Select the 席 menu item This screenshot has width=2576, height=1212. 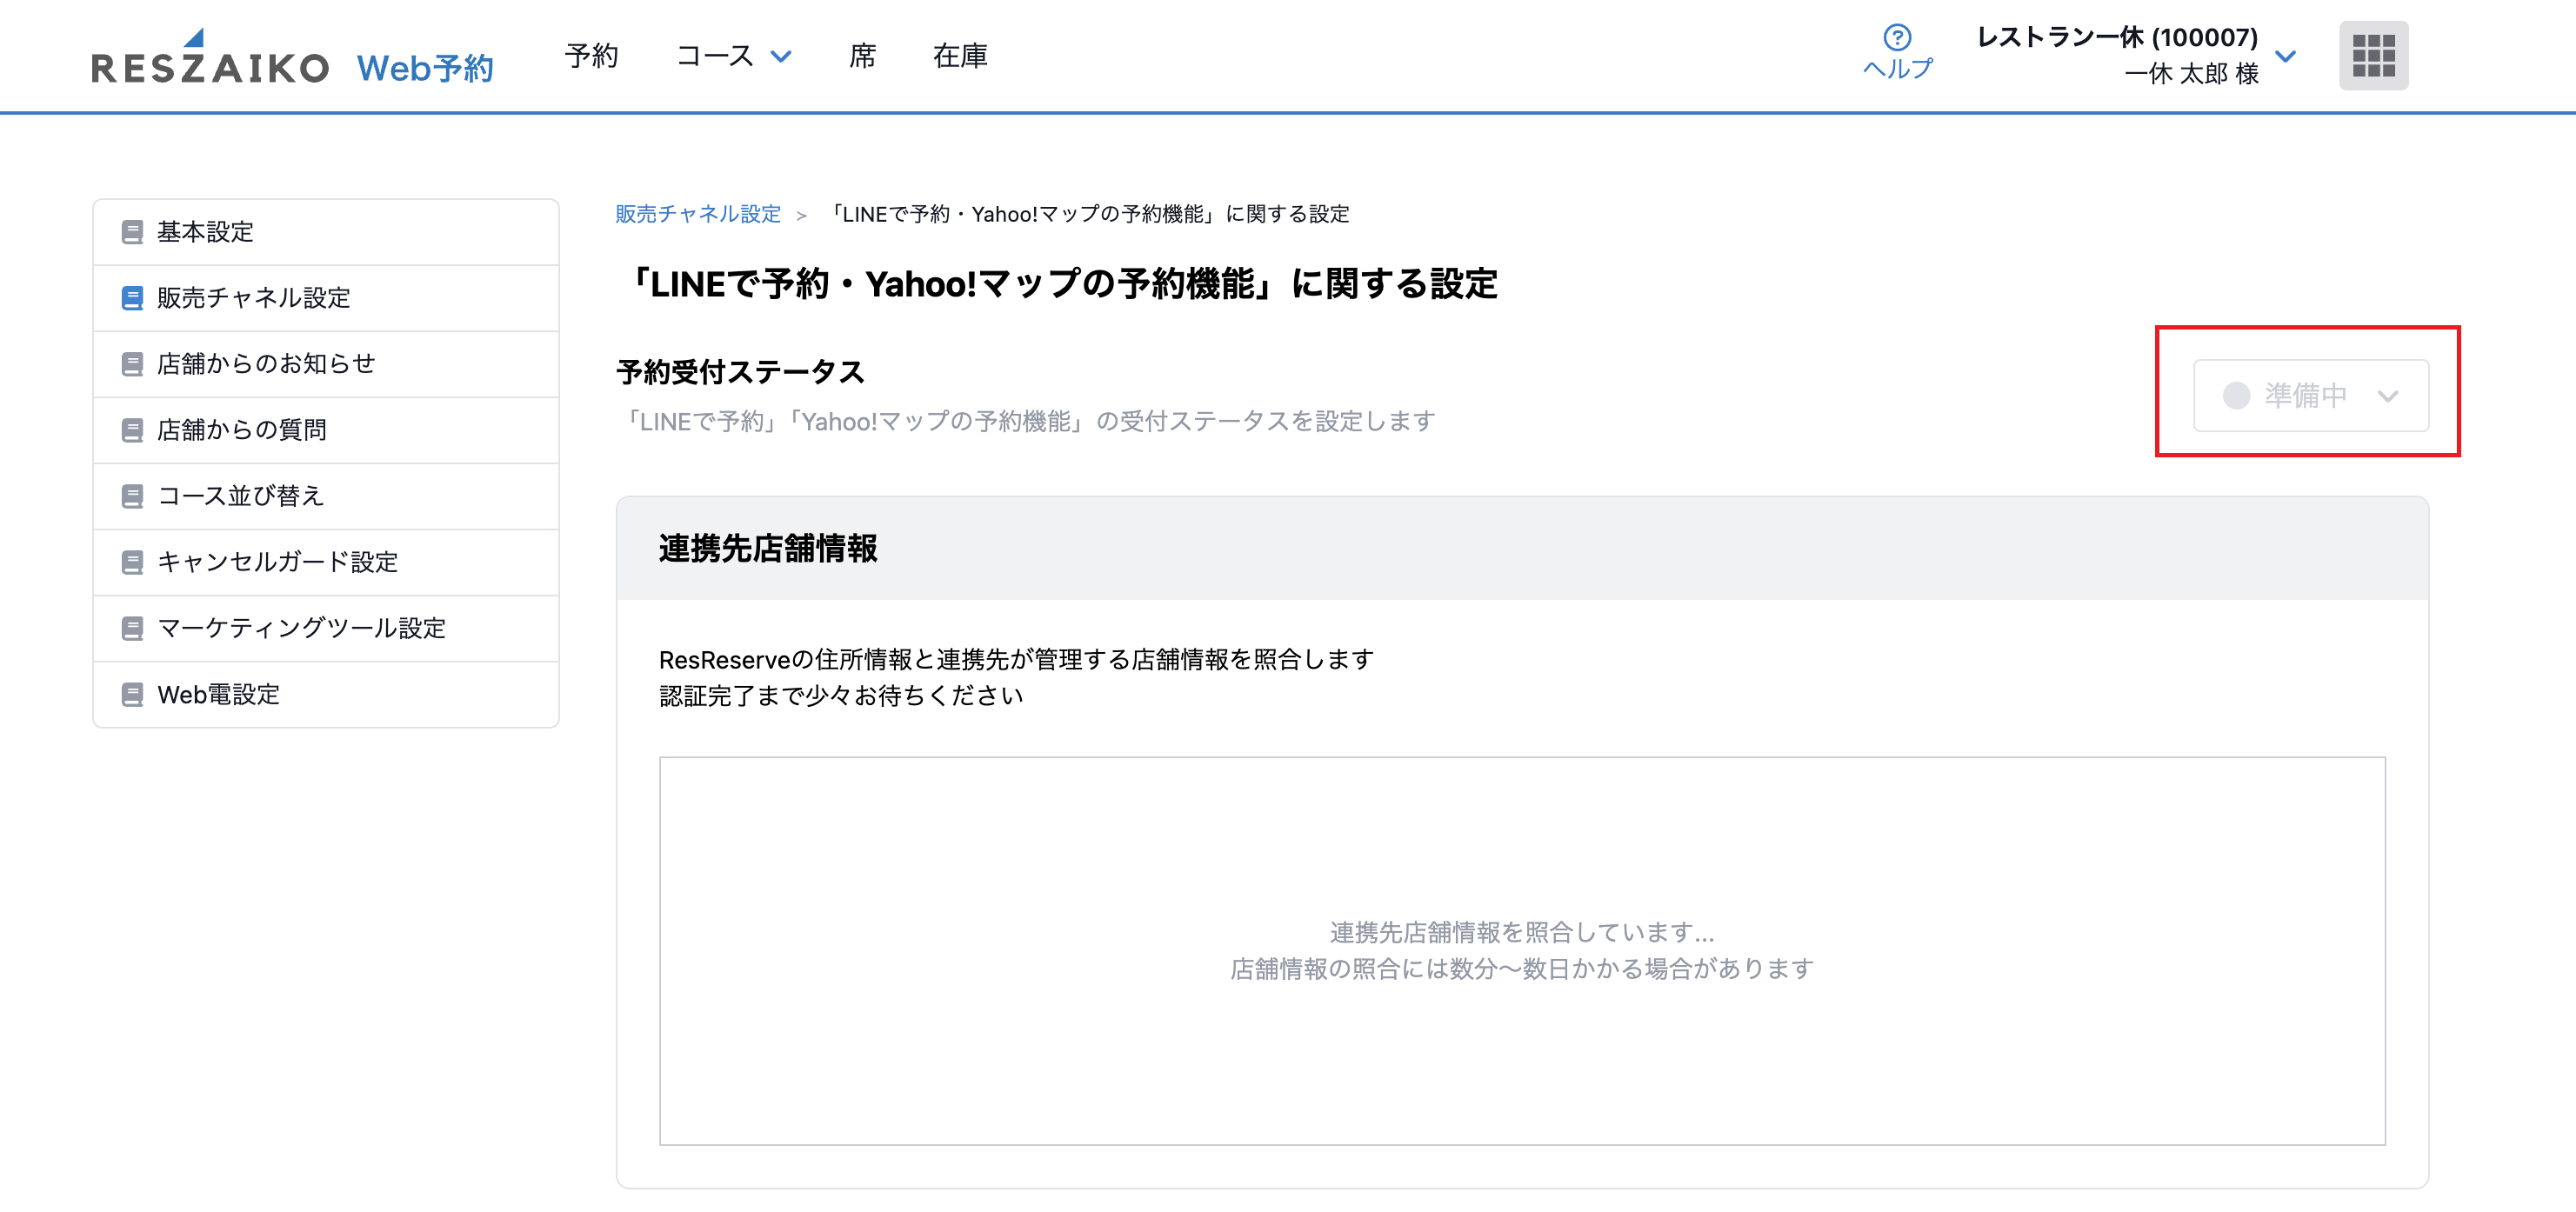click(x=862, y=56)
